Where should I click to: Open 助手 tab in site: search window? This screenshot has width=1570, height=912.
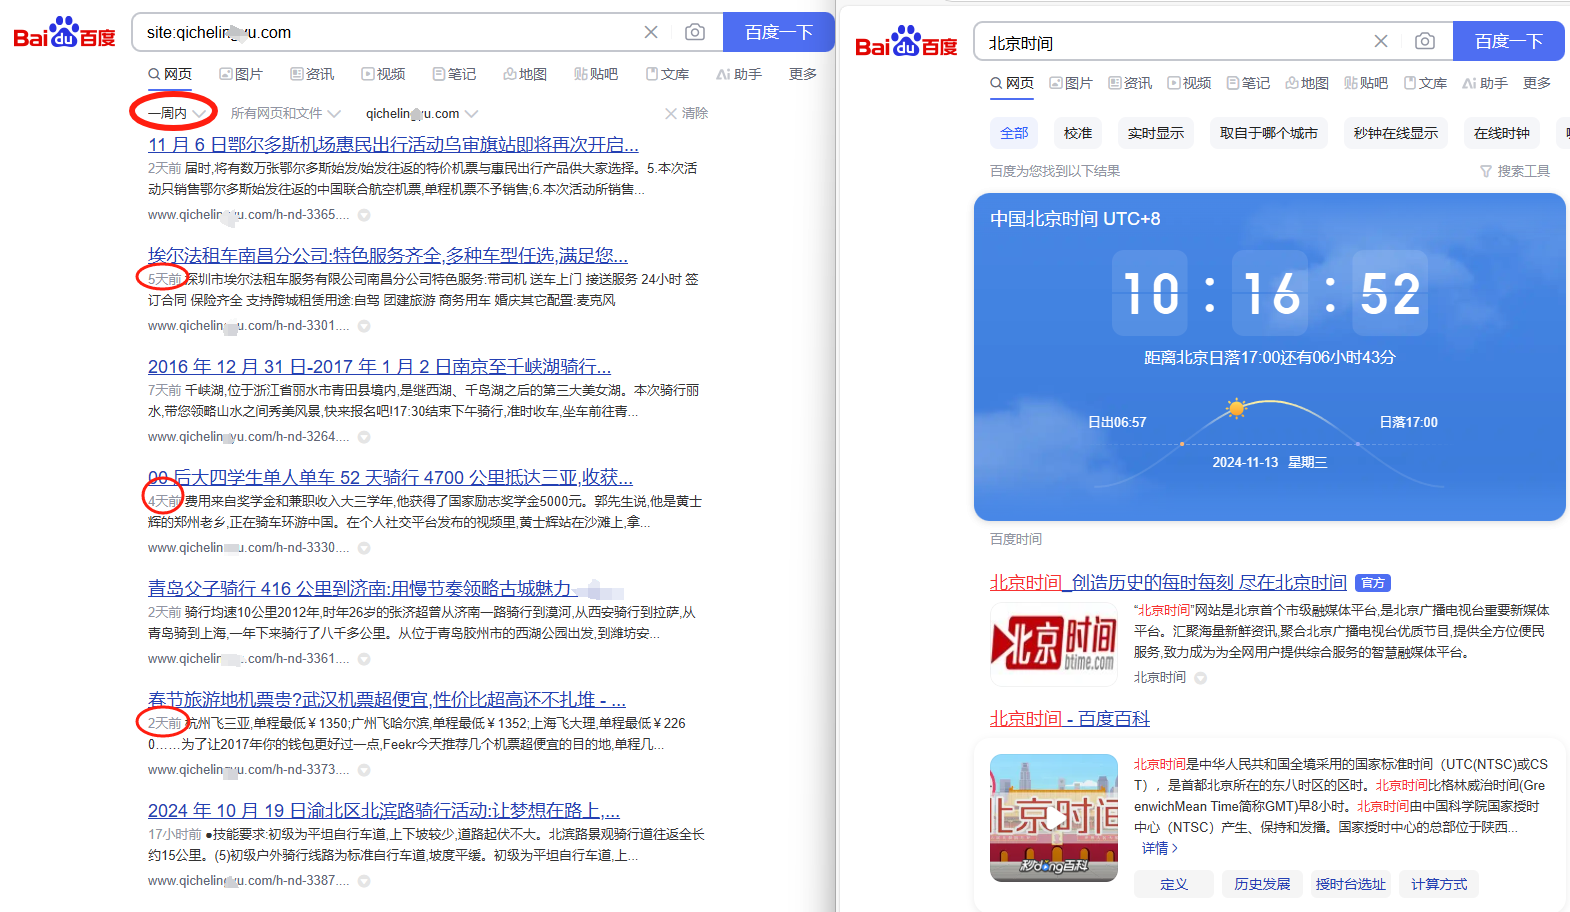[739, 74]
